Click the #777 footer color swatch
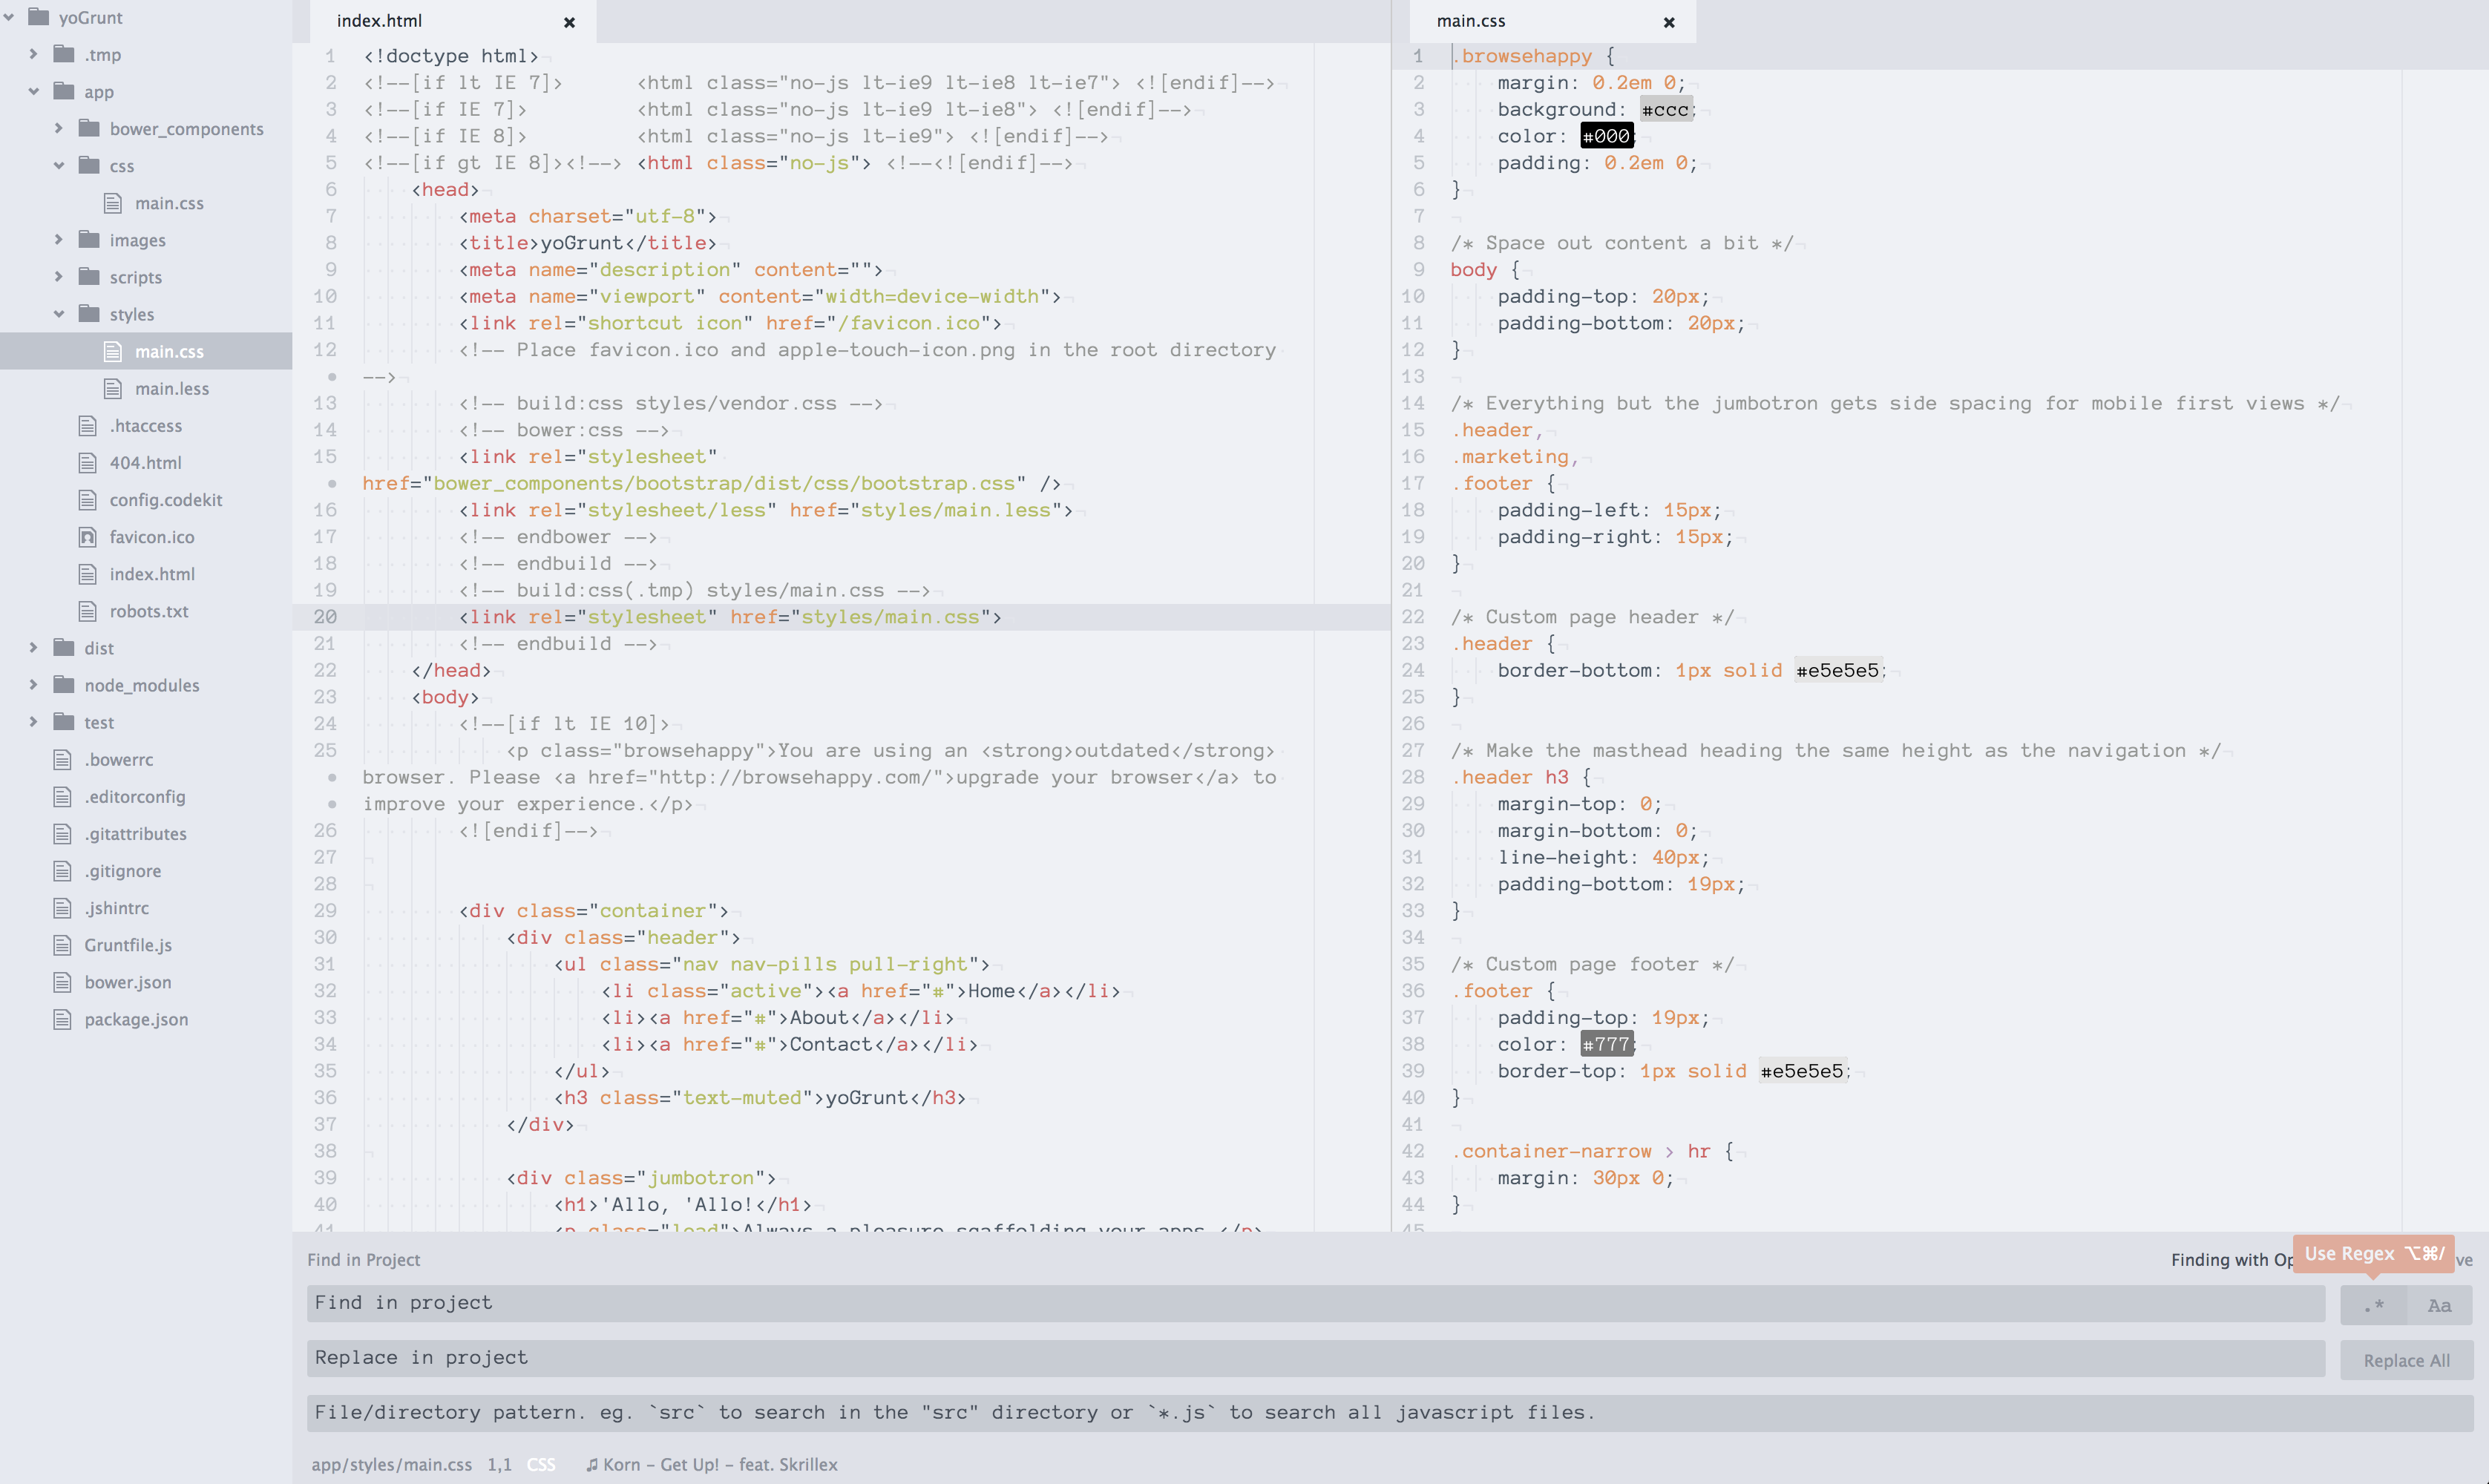This screenshot has width=2489, height=1484. [1606, 1044]
